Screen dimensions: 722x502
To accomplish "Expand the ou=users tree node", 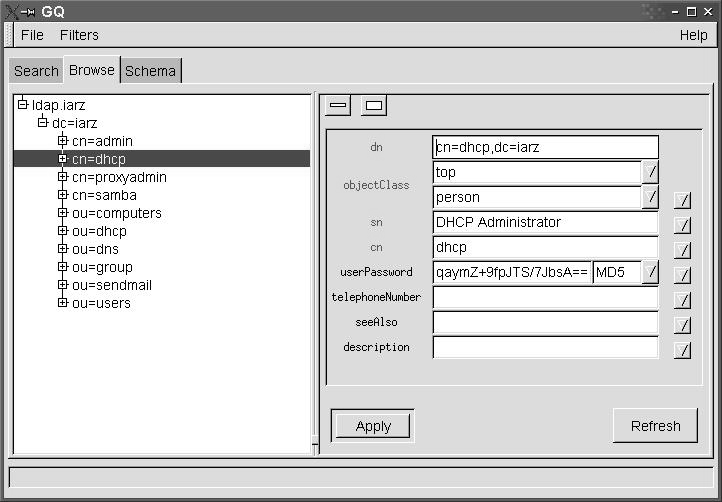I will (62, 303).
